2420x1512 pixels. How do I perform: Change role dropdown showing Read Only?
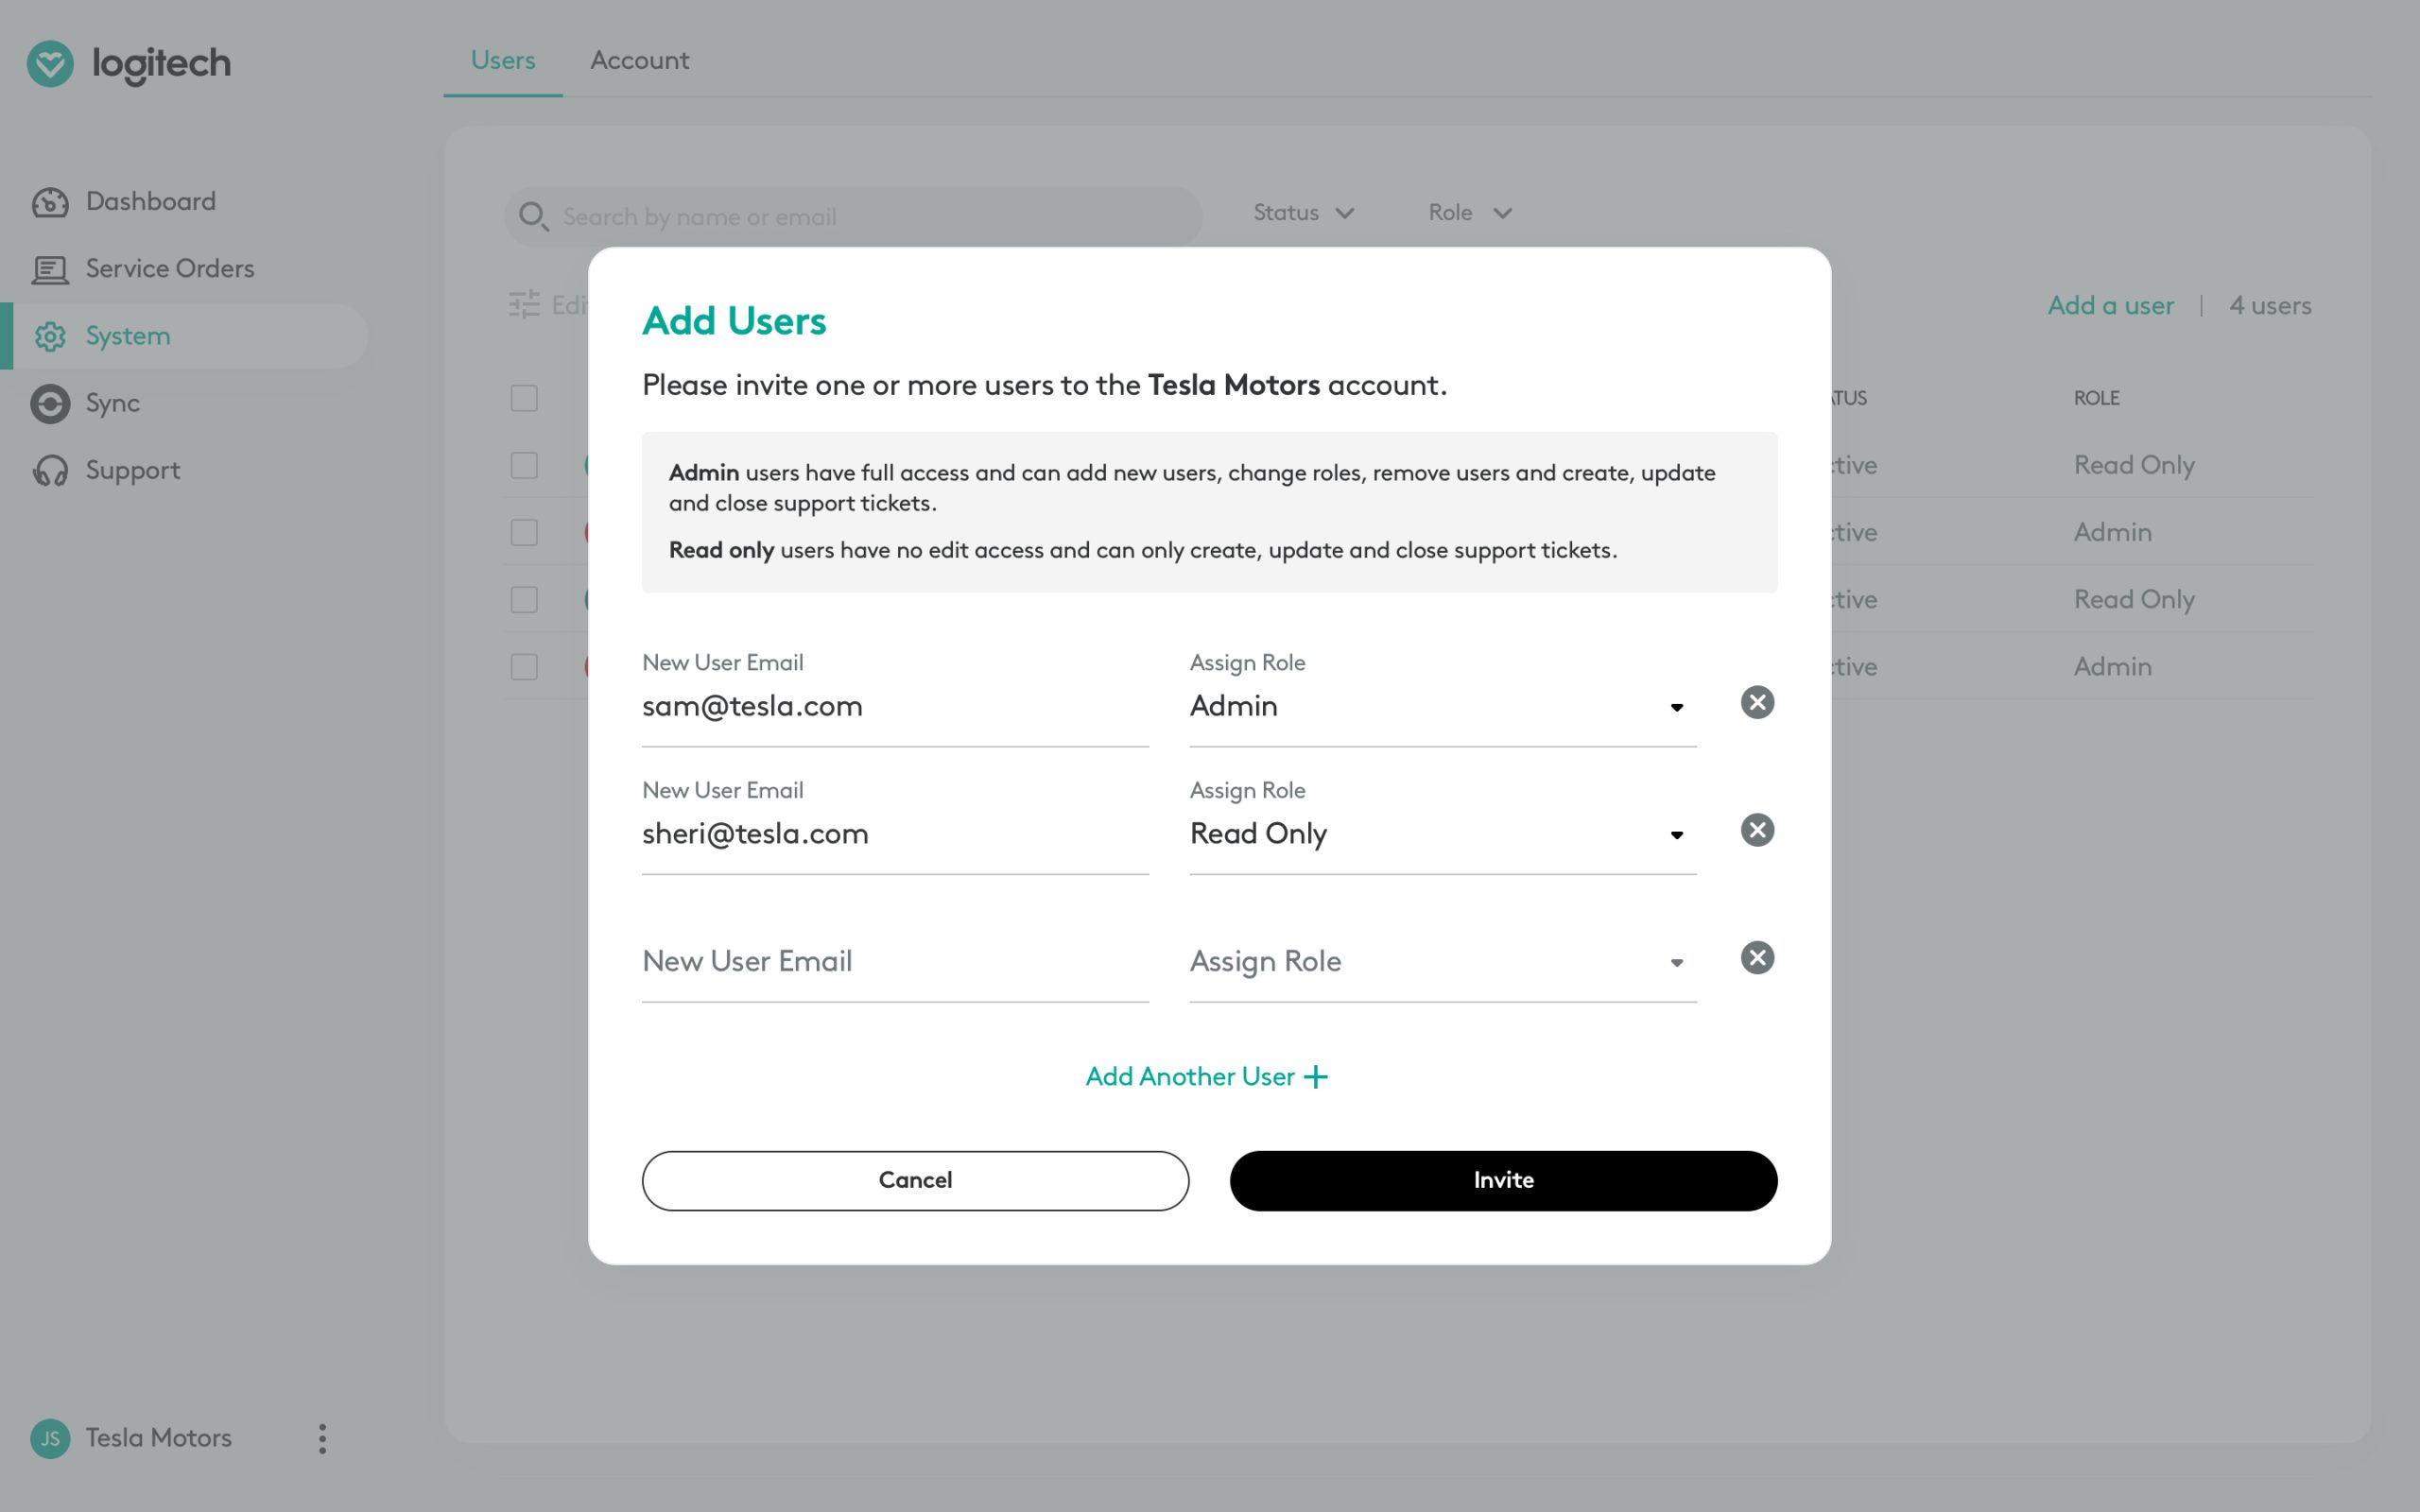click(x=1443, y=834)
